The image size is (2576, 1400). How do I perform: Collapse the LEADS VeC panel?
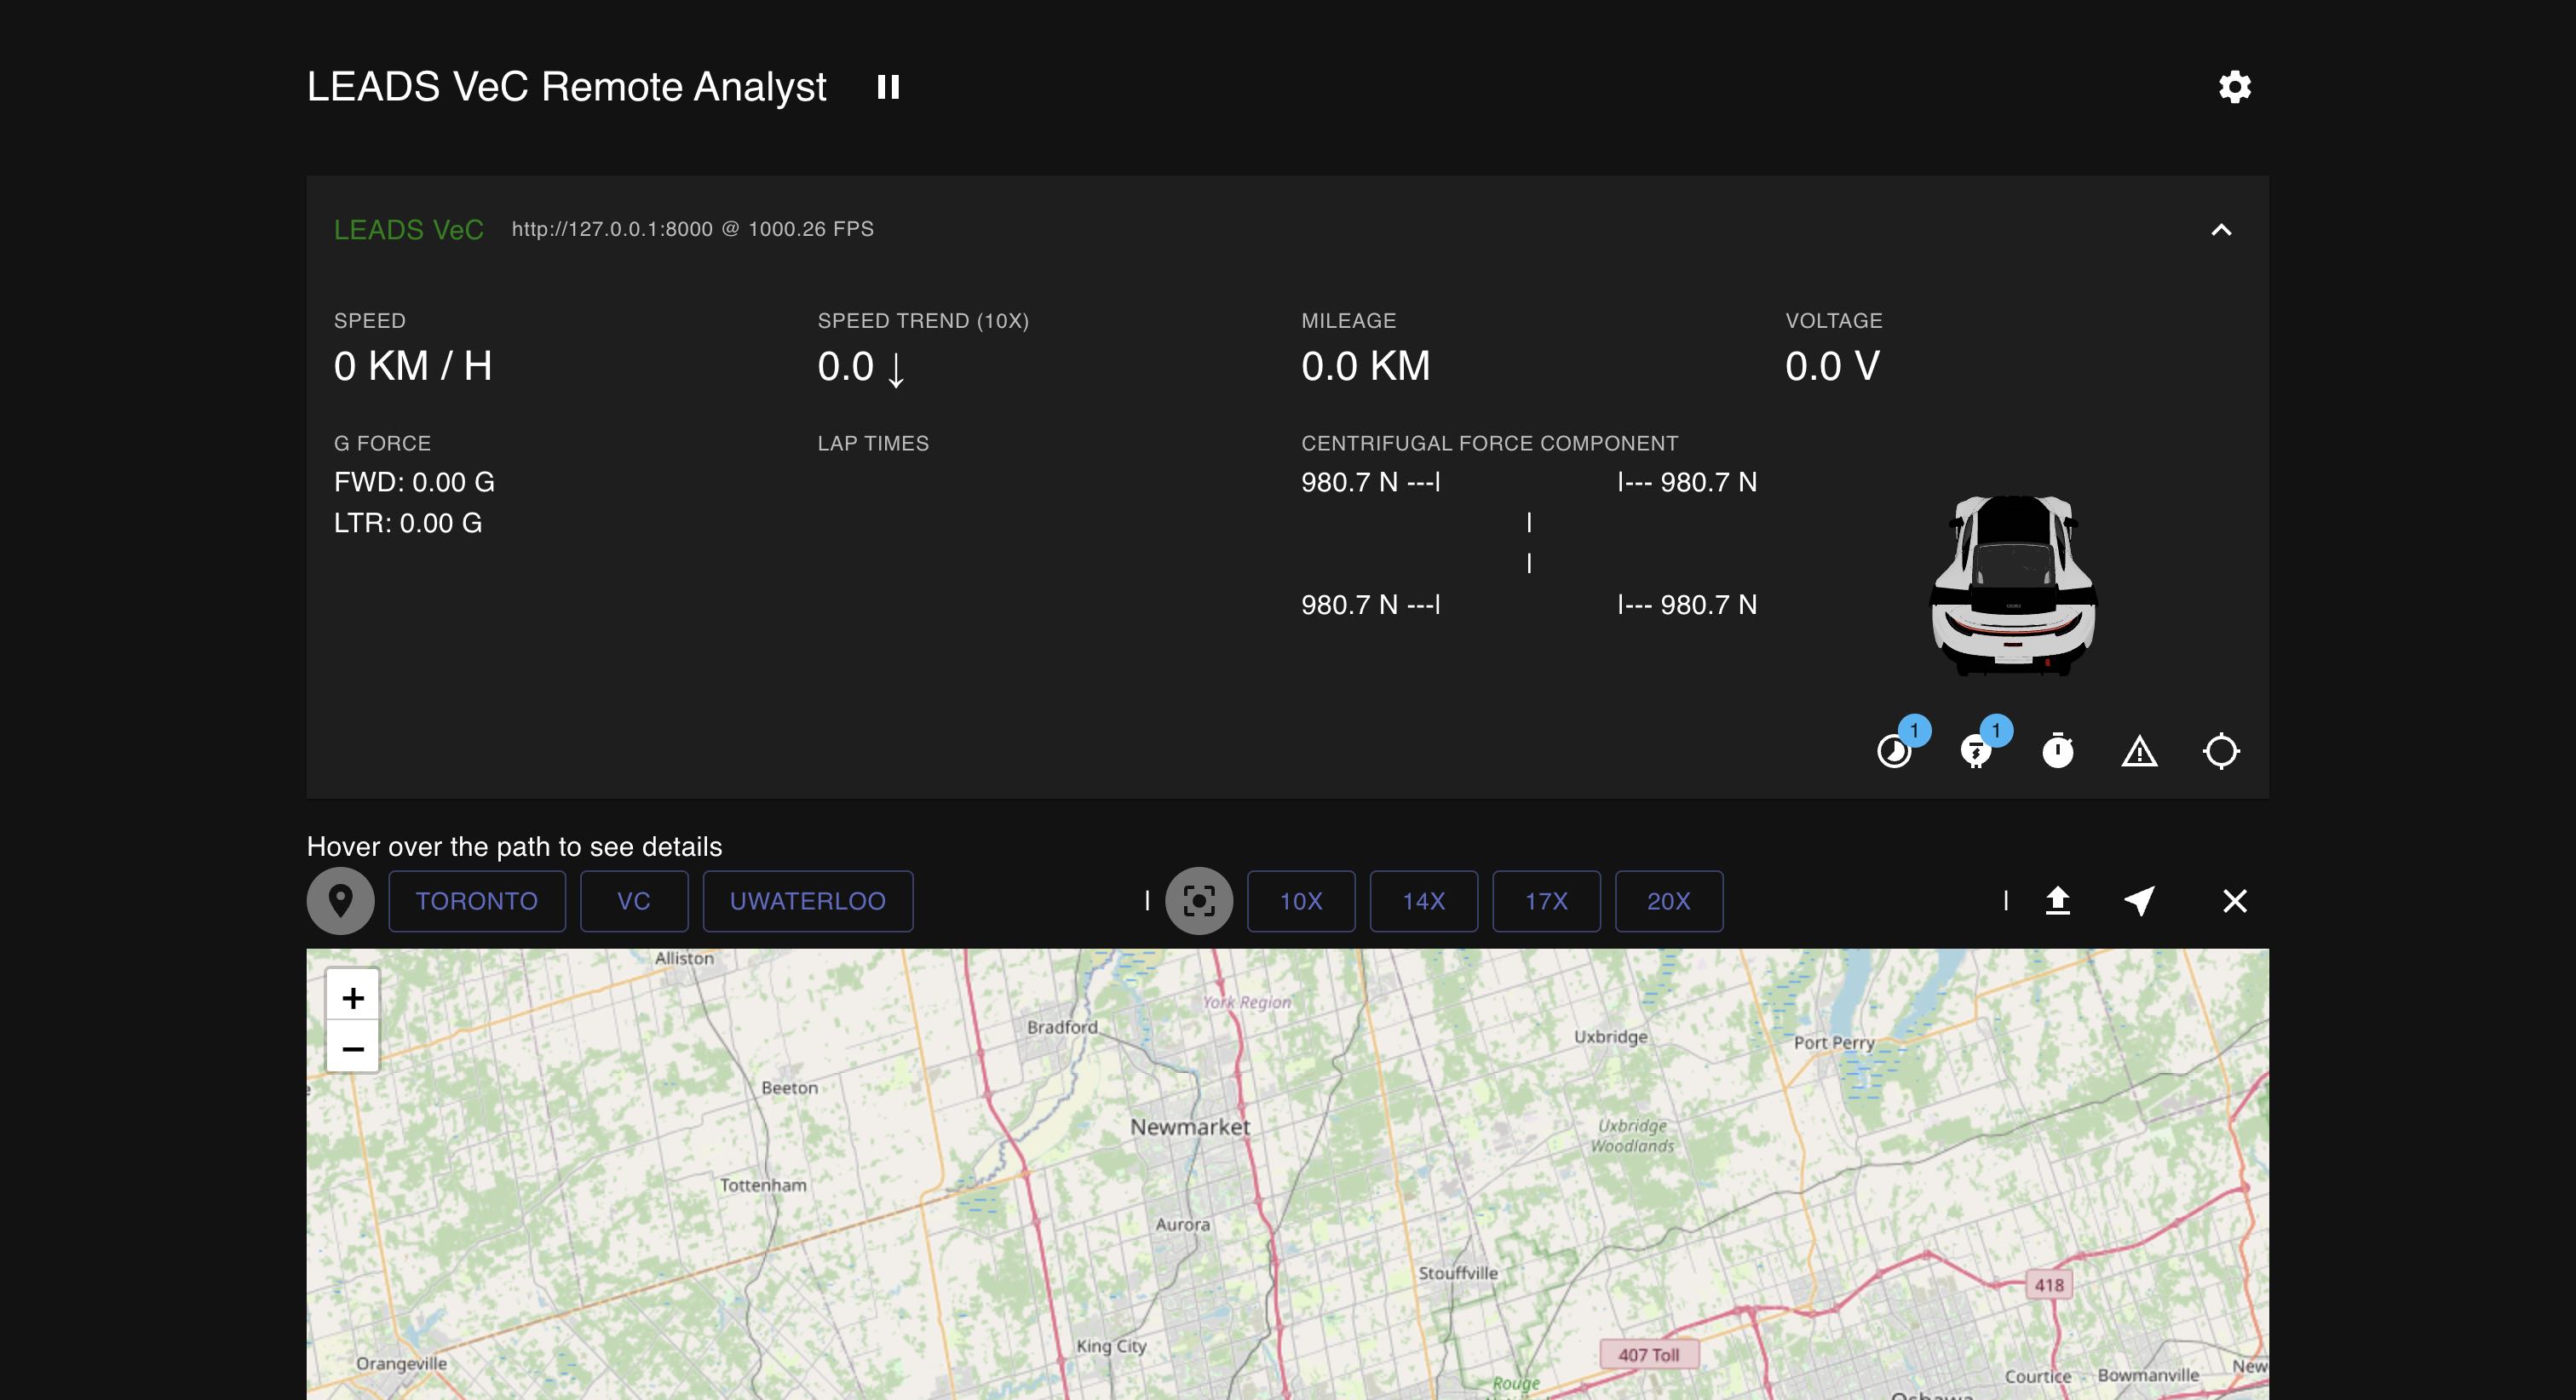point(2220,230)
